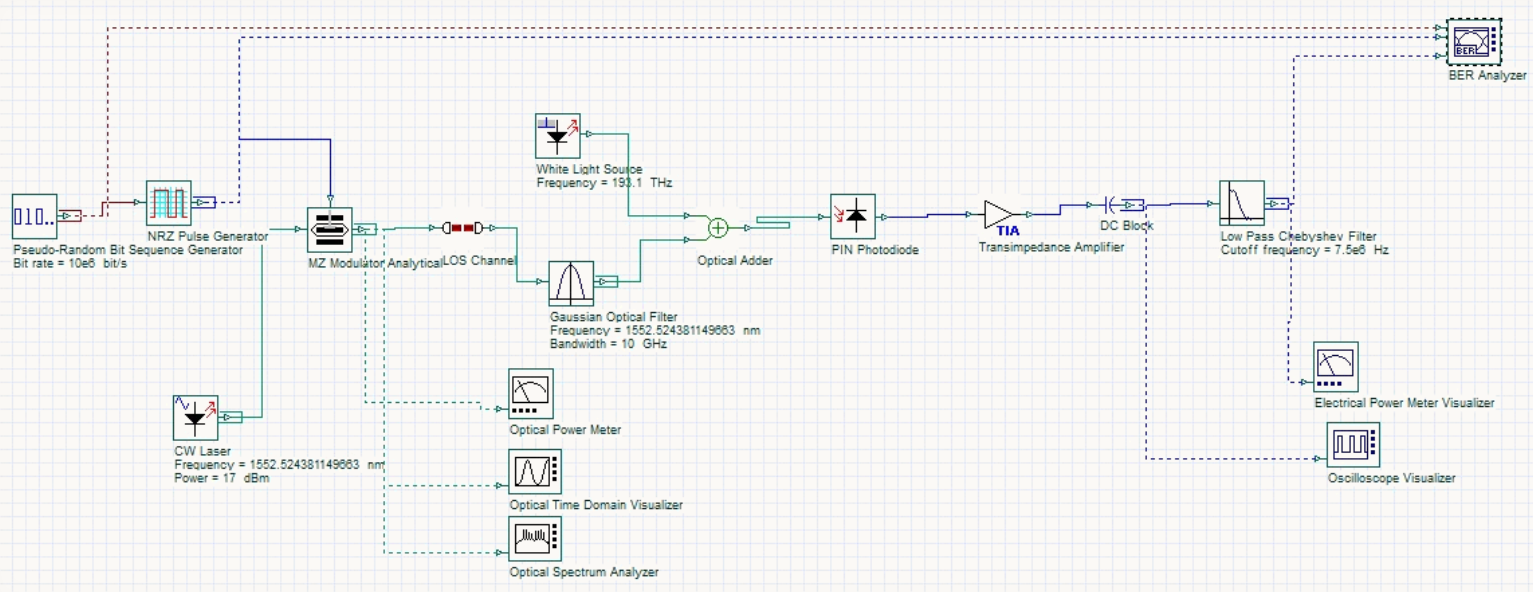Click the CW Laser frequency nm label

[x=279, y=465]
